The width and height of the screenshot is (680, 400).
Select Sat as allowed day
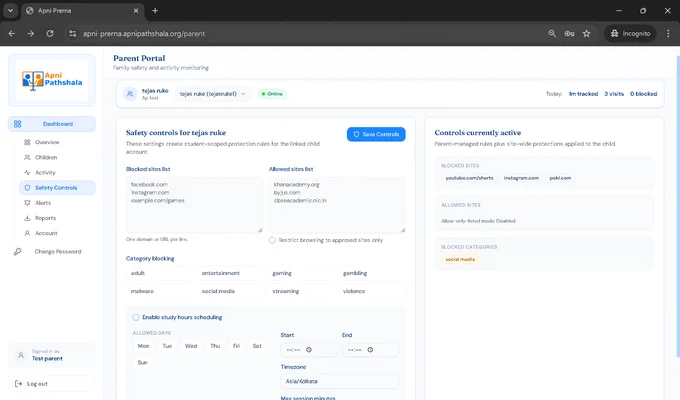coord(257,346)
